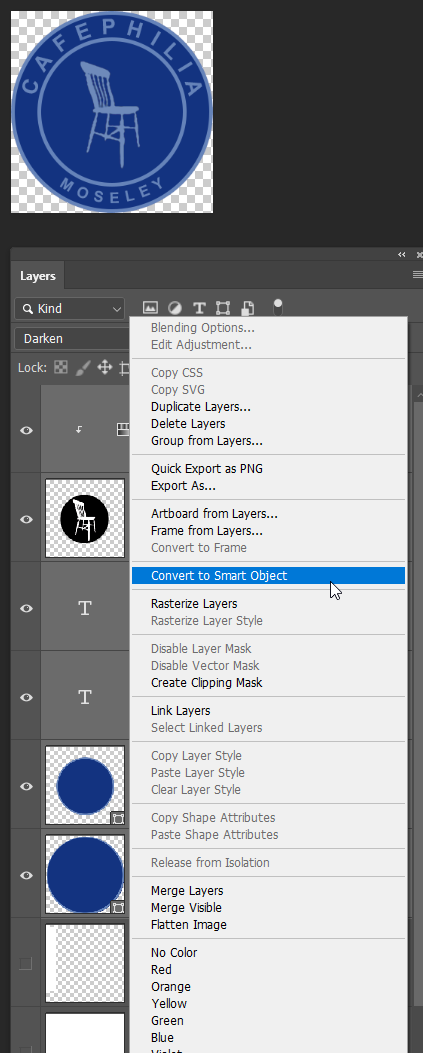Open Export As dialog

point(183,486)
